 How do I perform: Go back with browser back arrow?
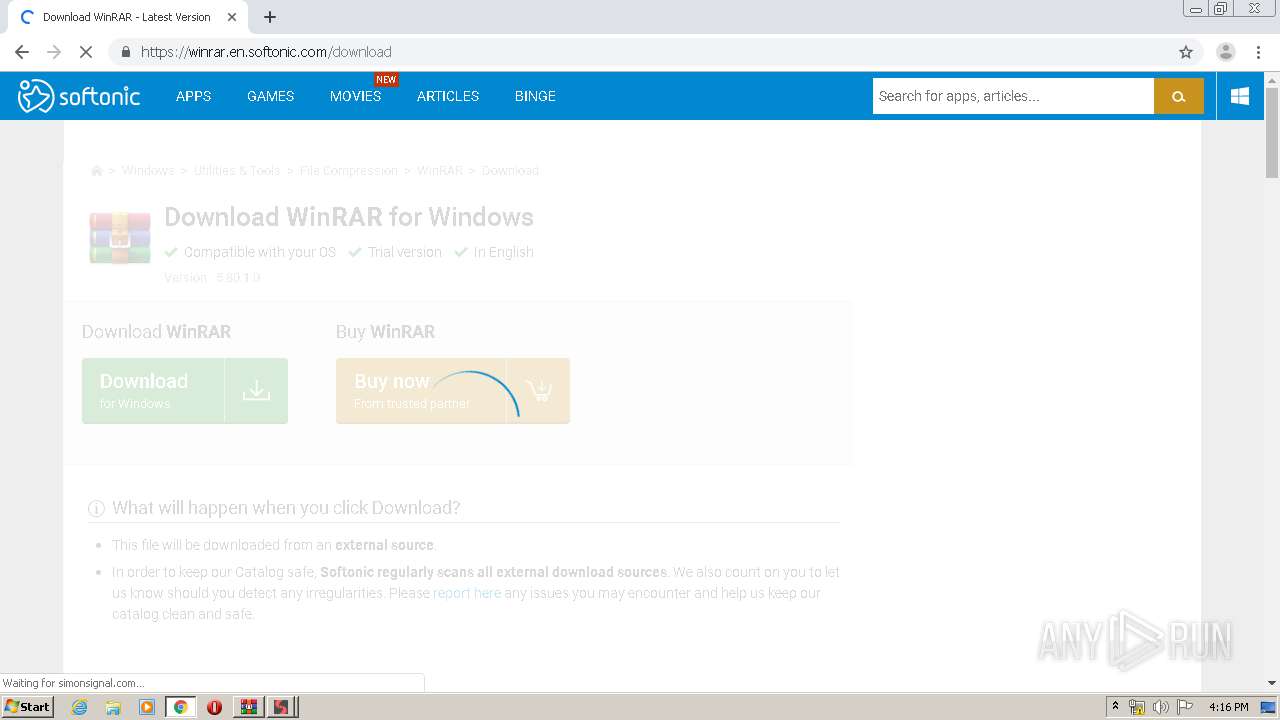tap(22, 52)
